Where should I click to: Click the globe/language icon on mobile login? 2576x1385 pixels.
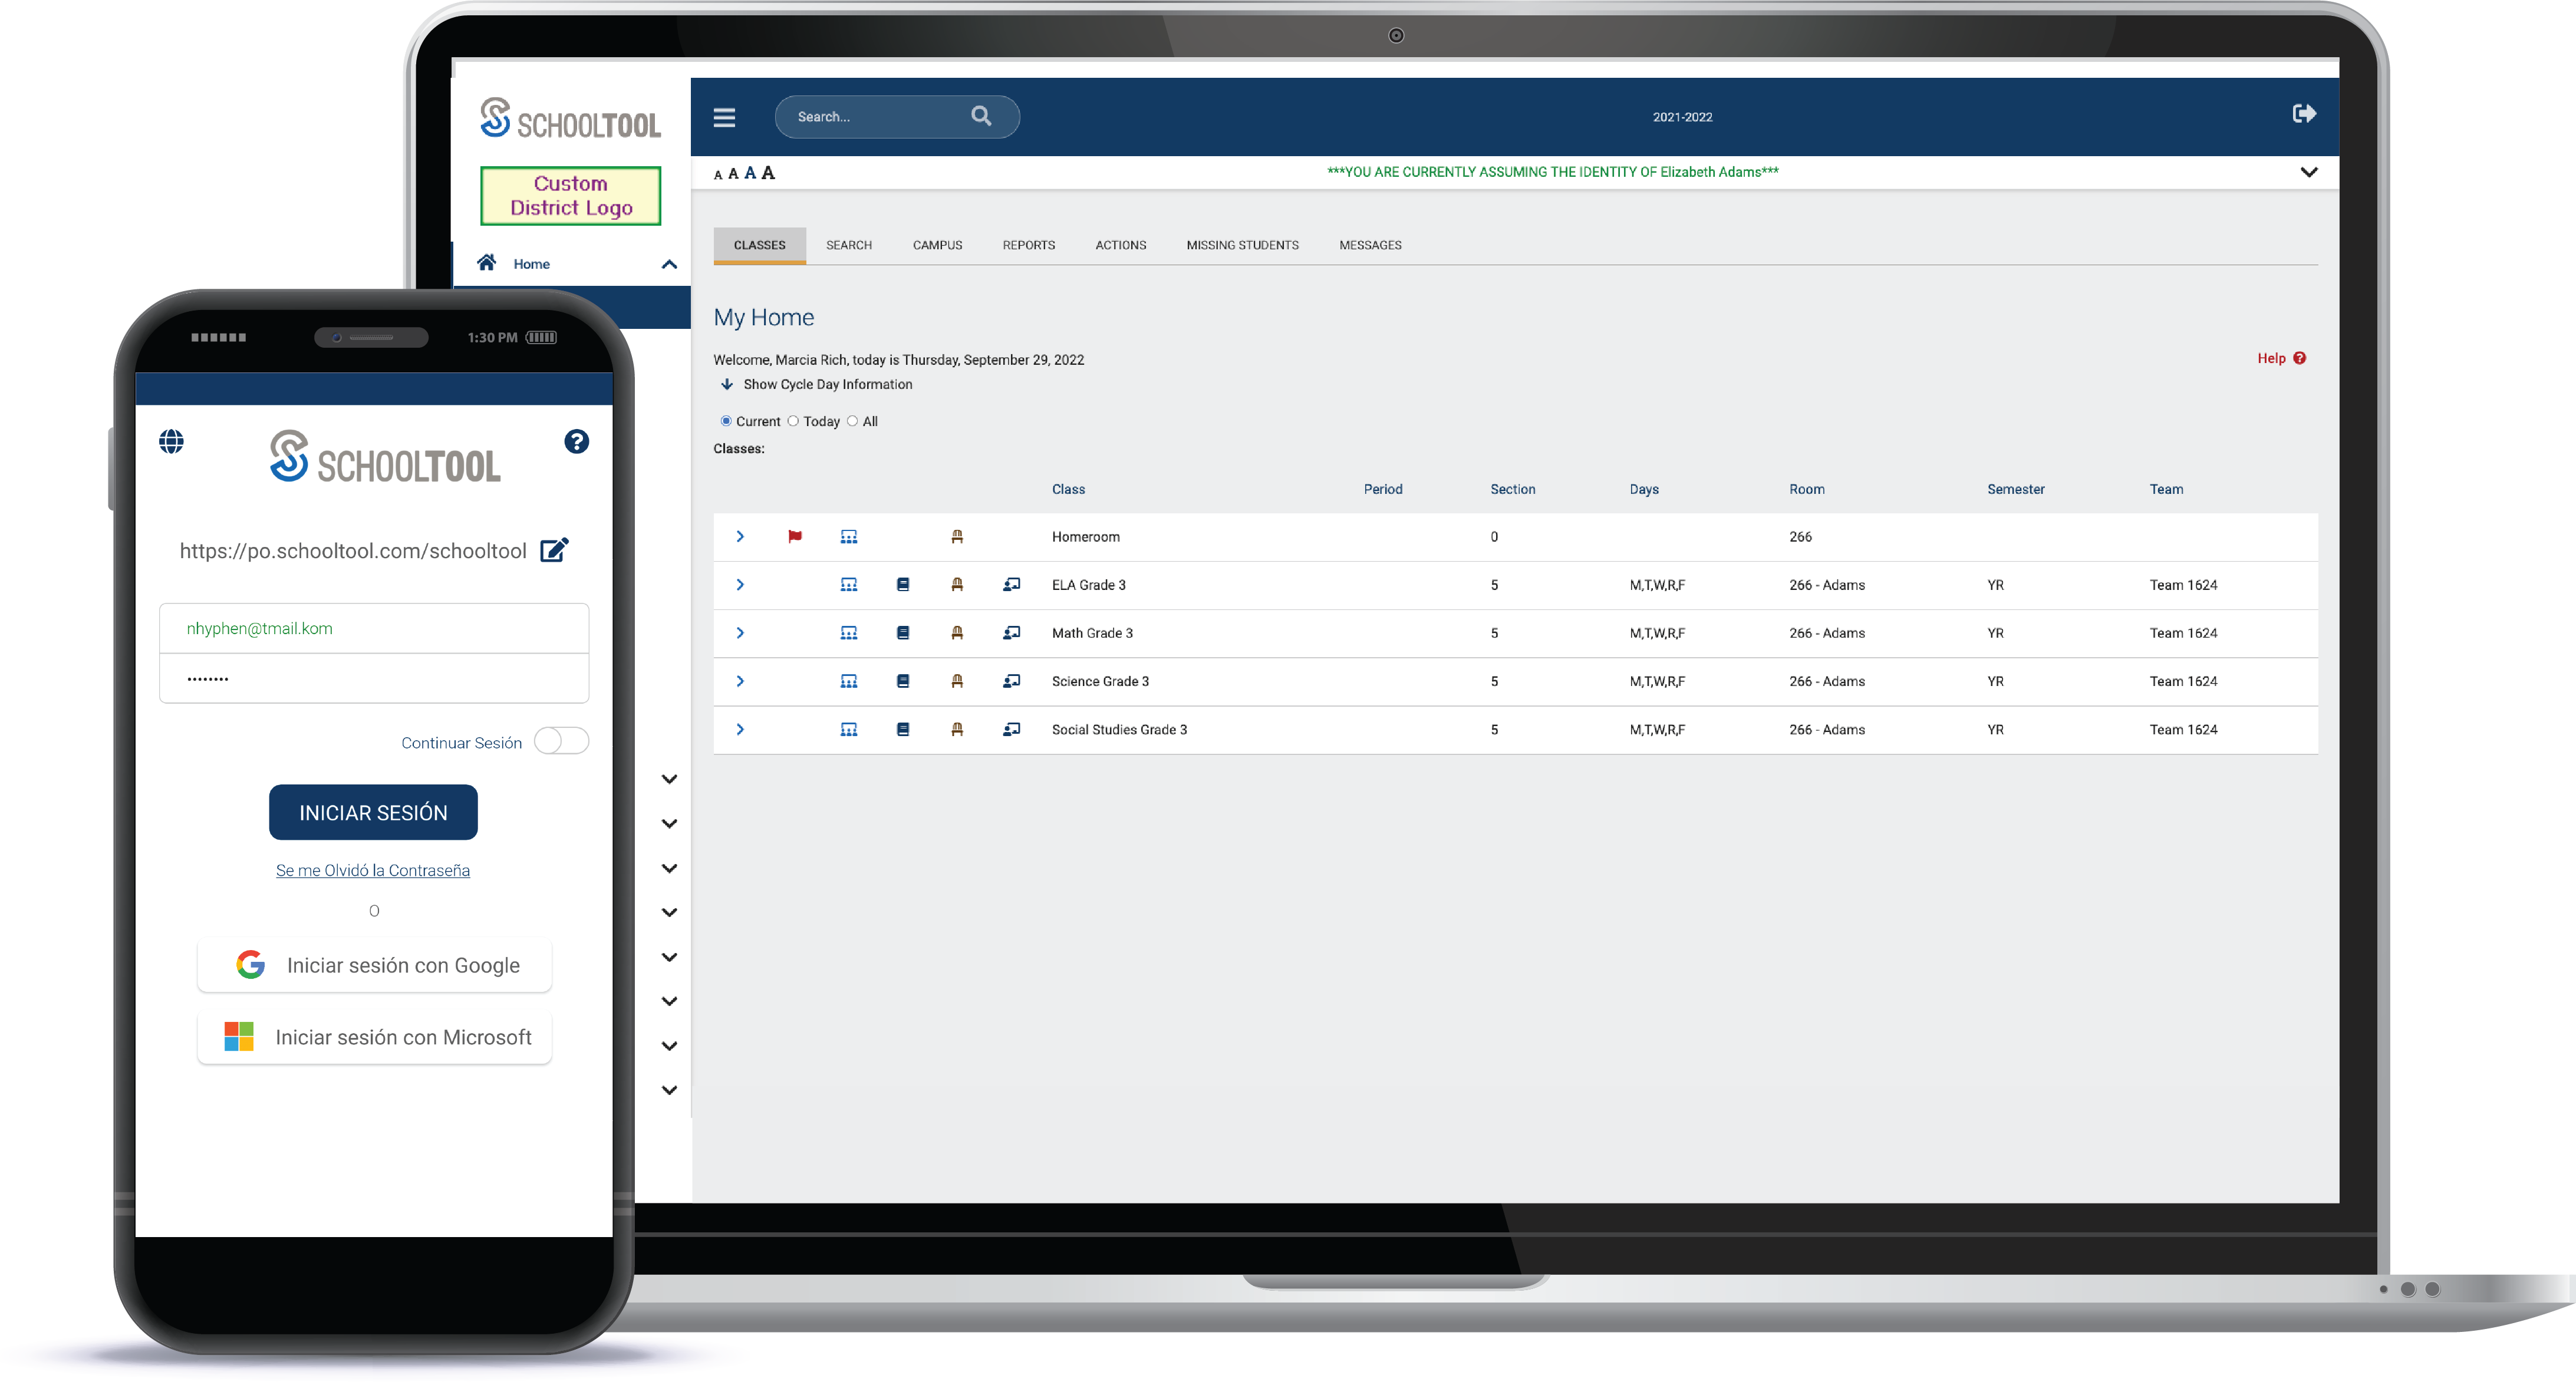pos(172,440)
